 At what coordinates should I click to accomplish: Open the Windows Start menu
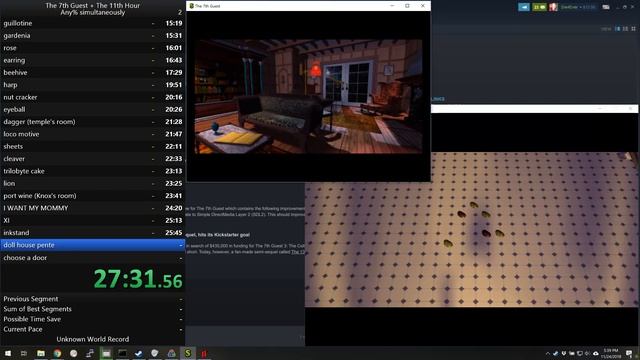point(8,353)
